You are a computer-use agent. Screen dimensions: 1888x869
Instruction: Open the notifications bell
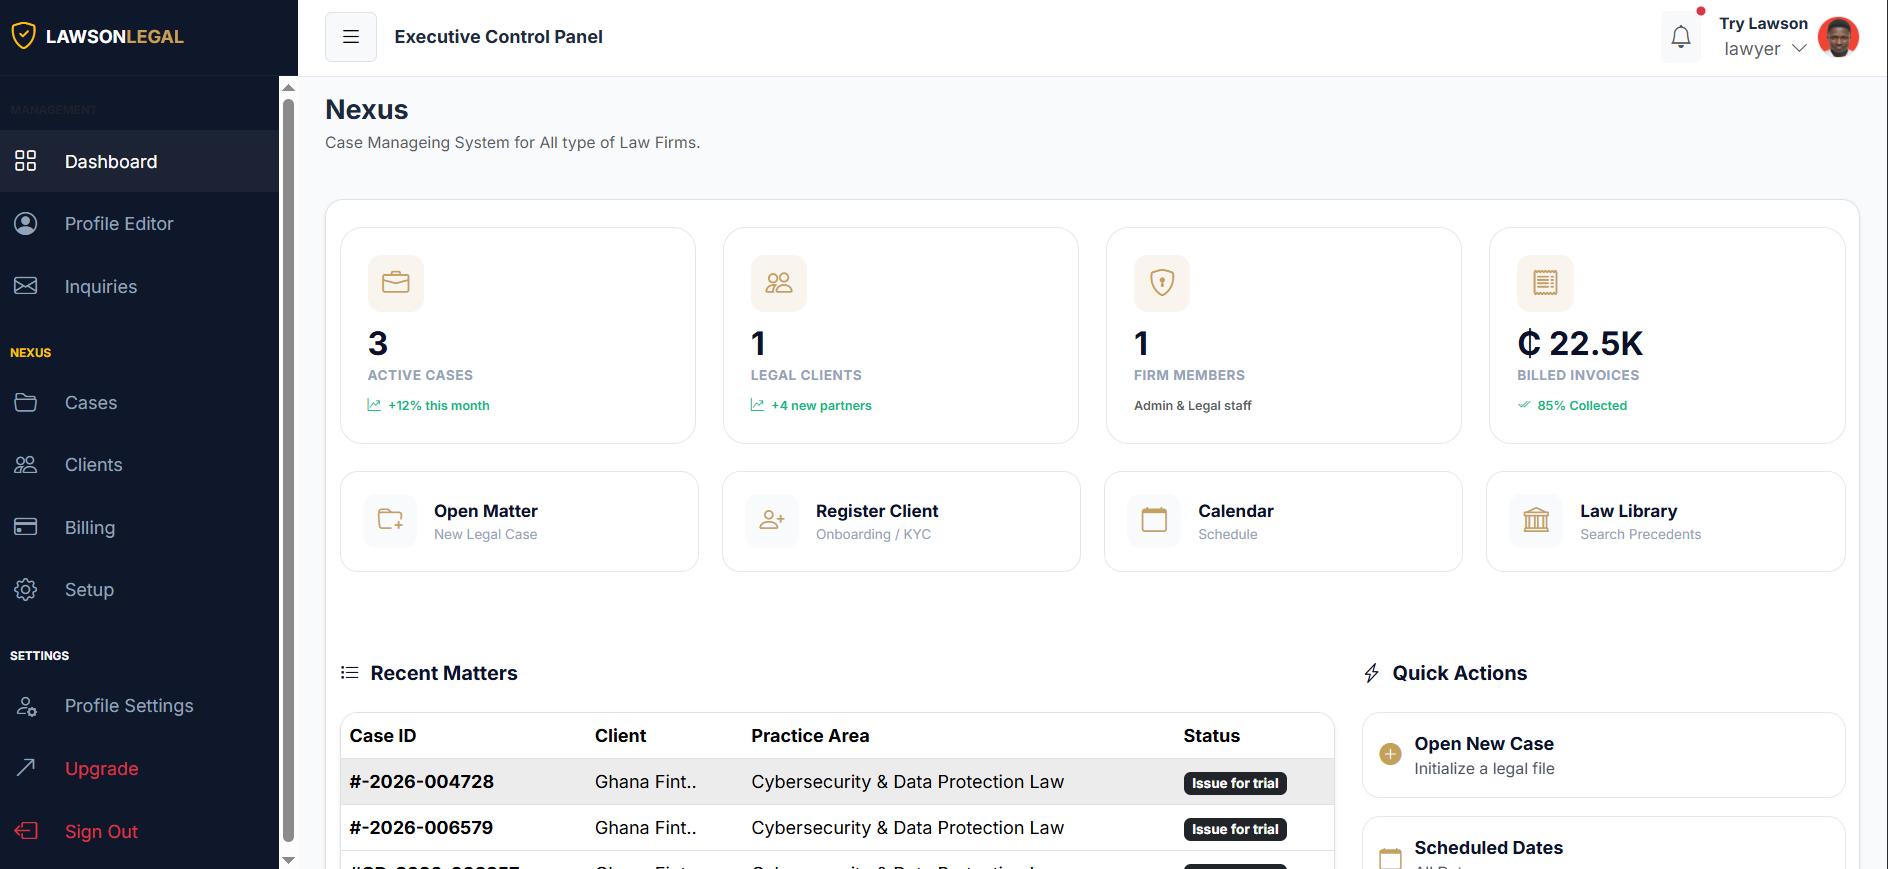click(x=1681, y=37)
